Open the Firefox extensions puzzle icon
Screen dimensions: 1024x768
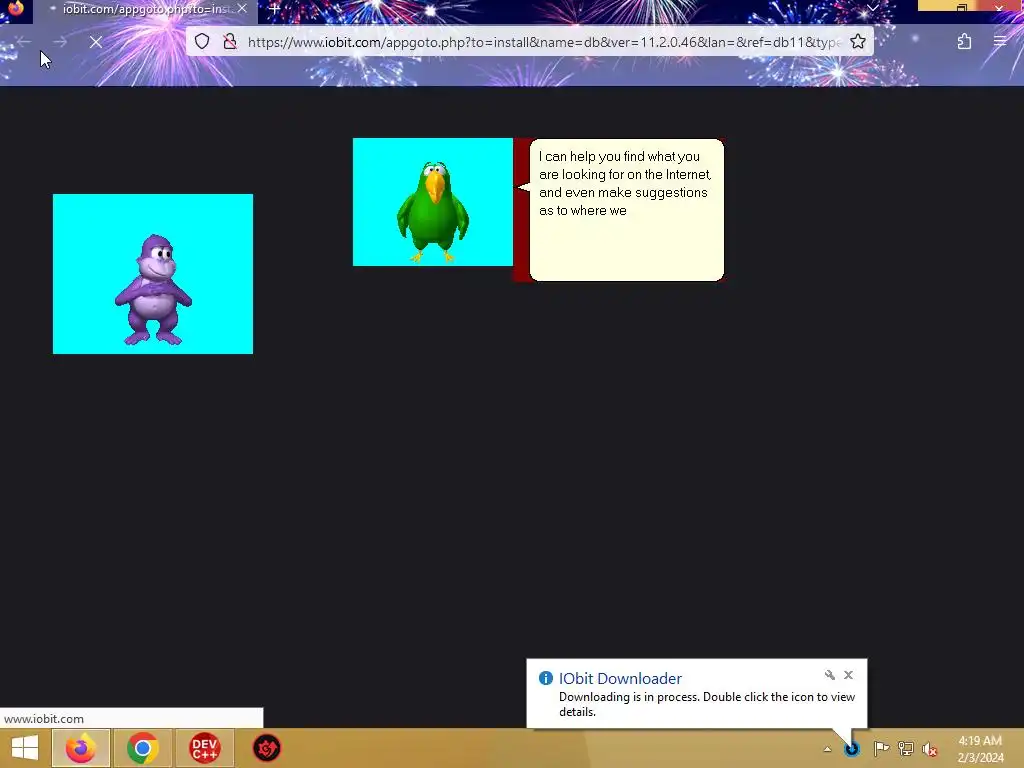[964, 42]
